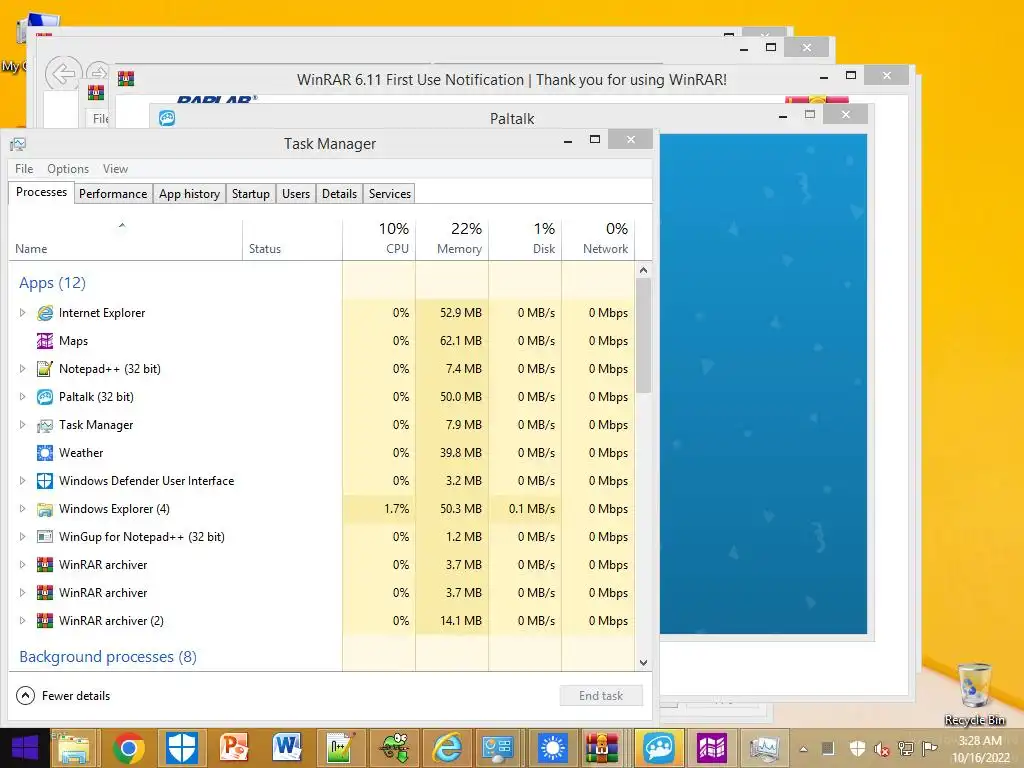Sort processes by Disk column
The image size is (1024, 768).
pyautogui.click(x=526, y=238)
